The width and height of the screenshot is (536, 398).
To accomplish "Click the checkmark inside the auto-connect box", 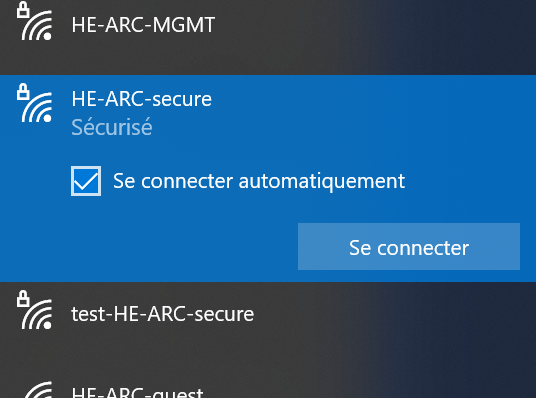I will tap(86, 181).
